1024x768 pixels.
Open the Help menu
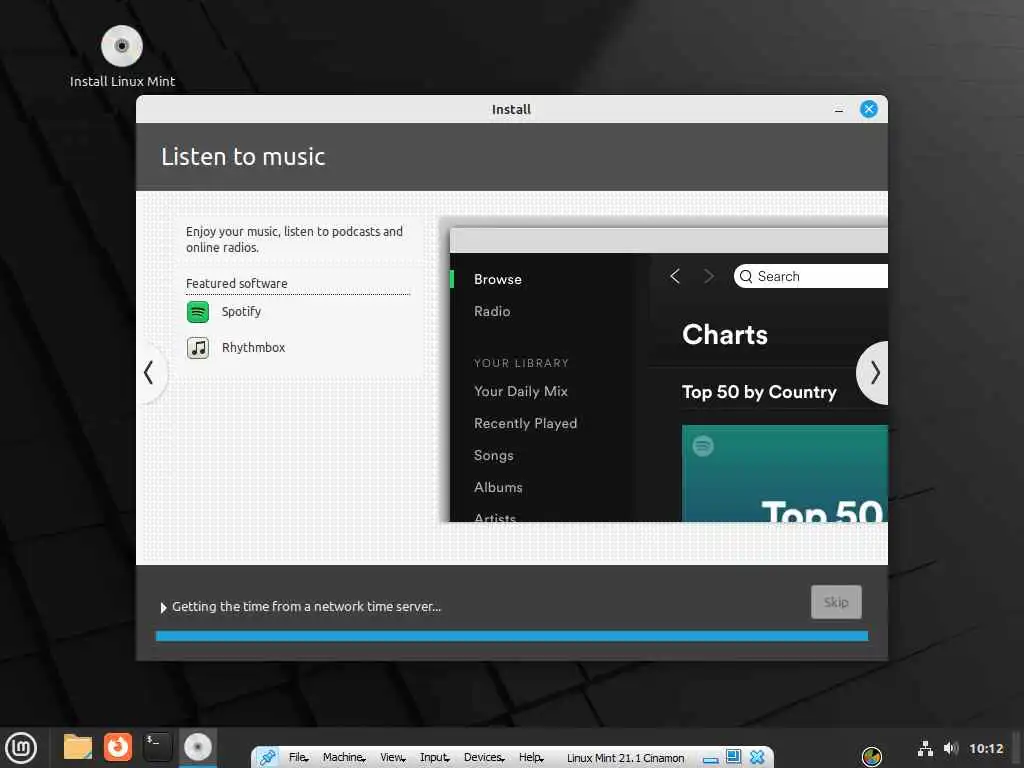(531, 758)
